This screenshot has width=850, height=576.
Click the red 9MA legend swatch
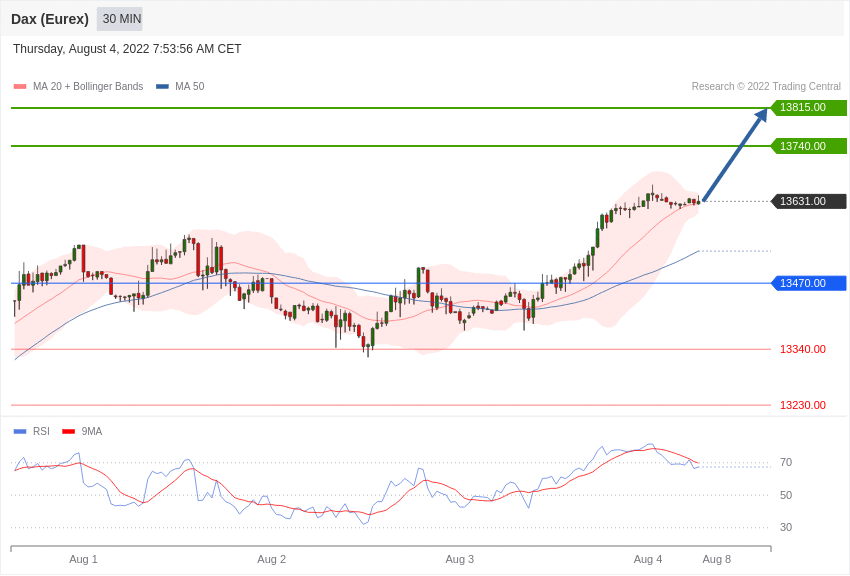tap(68, 432)
